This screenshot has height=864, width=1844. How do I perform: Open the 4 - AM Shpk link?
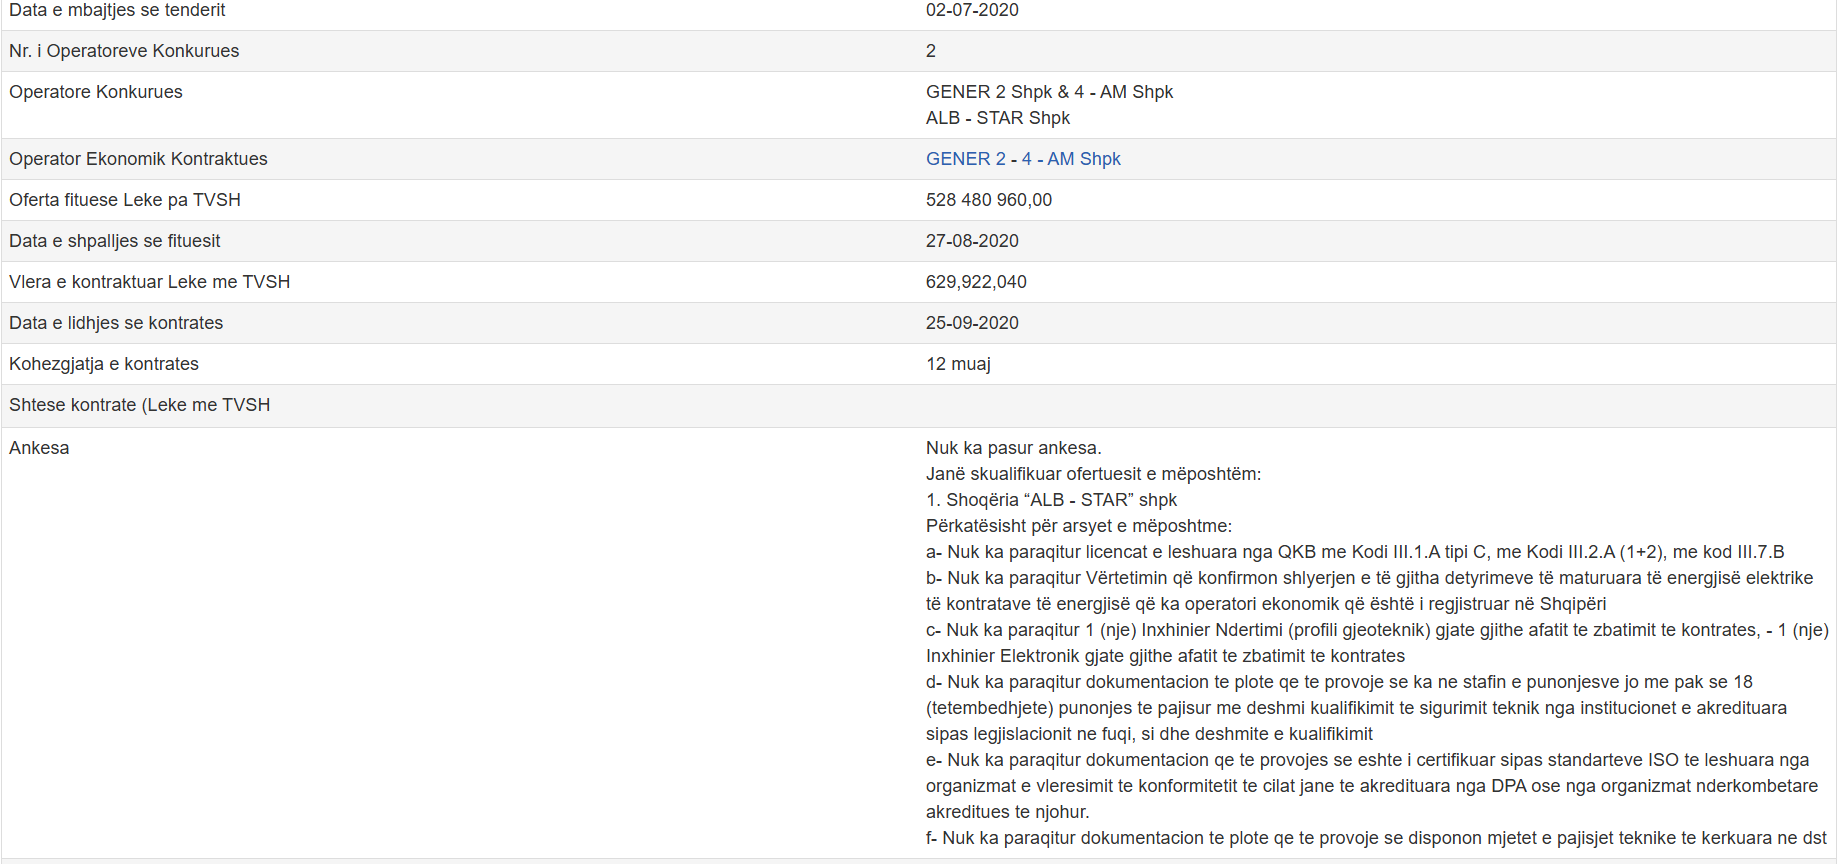coord(1071,159)
